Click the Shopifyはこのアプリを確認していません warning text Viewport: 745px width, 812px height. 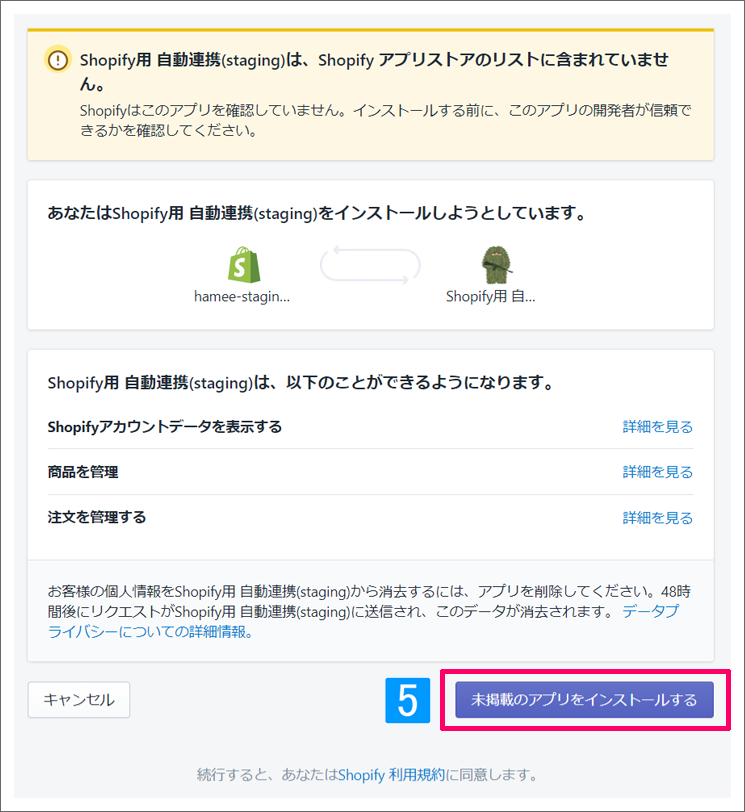386,120
